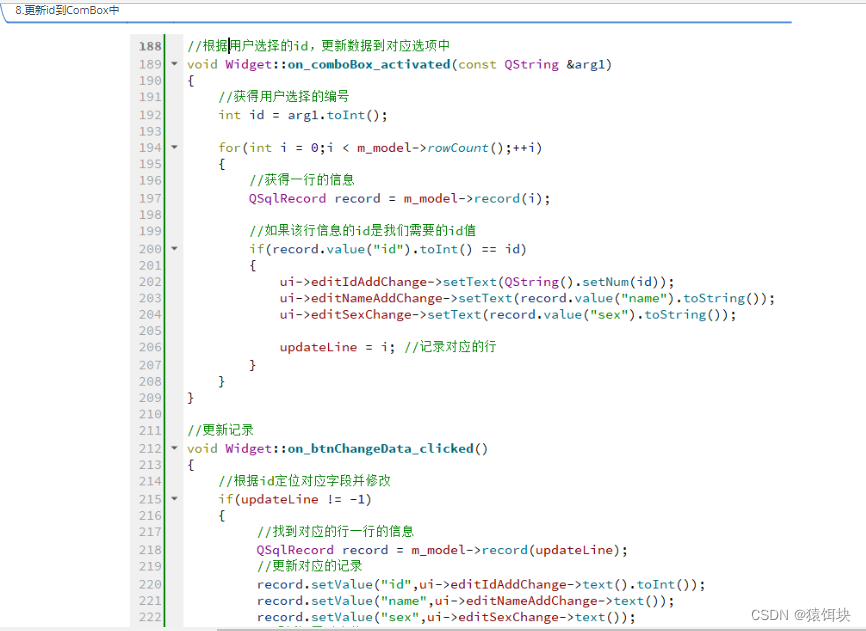Collapse the if-block fold arrow at line 200
This screenshot has height=631, width=866.
175,248
